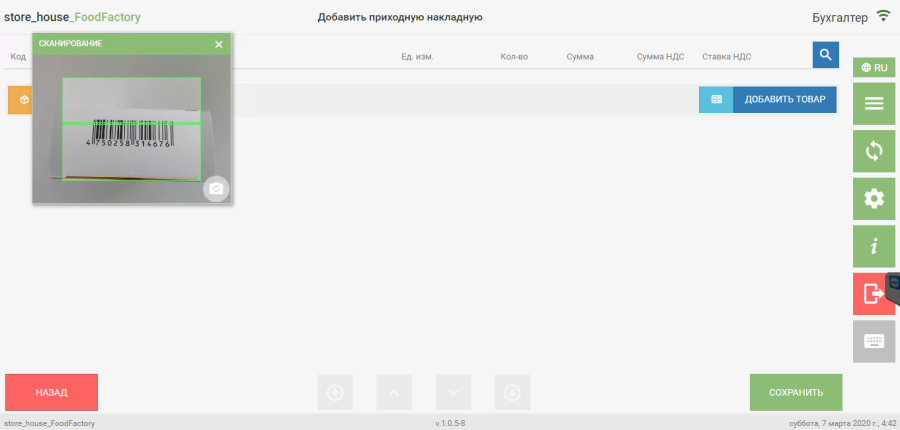Open the hamburger menu in sidebar

[873, 103]
